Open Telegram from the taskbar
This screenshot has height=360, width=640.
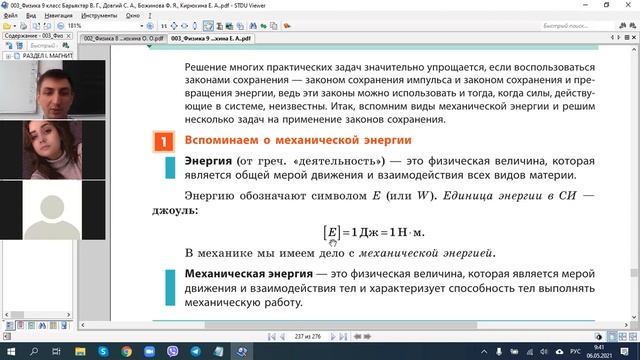(196, 351)
